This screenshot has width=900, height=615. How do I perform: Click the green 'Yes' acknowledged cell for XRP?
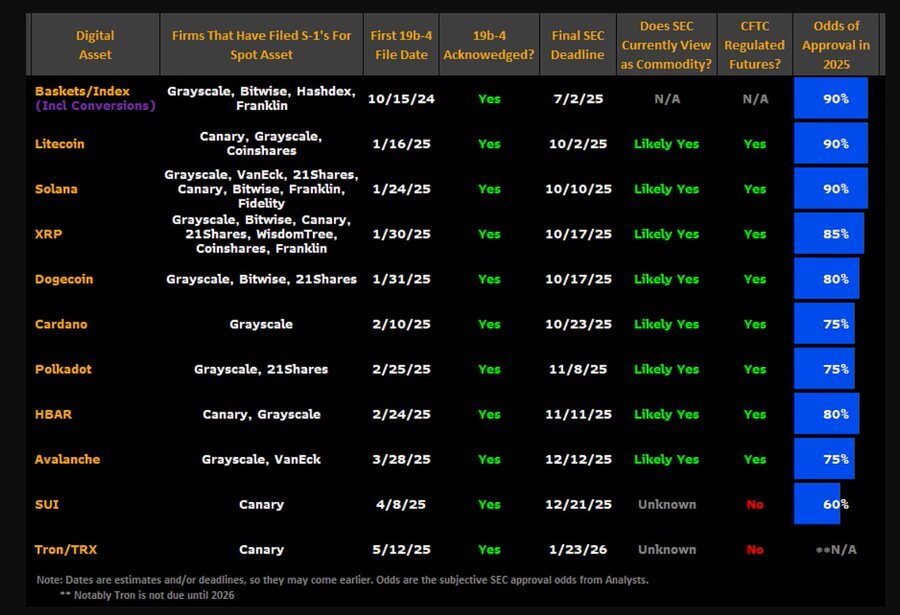[x=489, y=234]
